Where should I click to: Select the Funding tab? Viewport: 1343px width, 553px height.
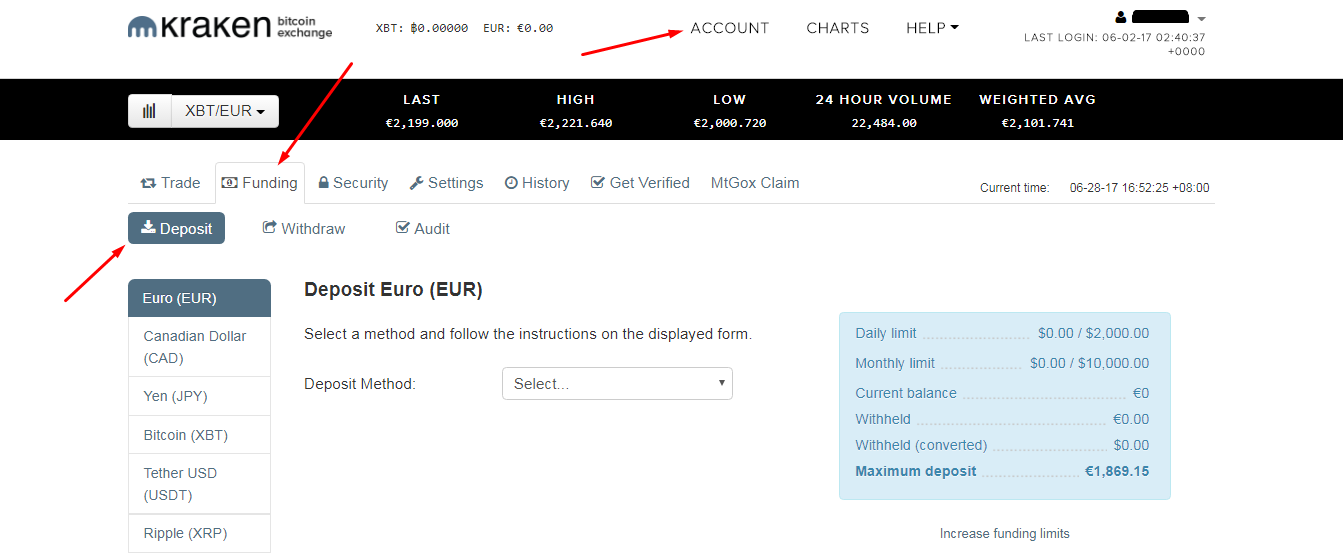(260, 183)
